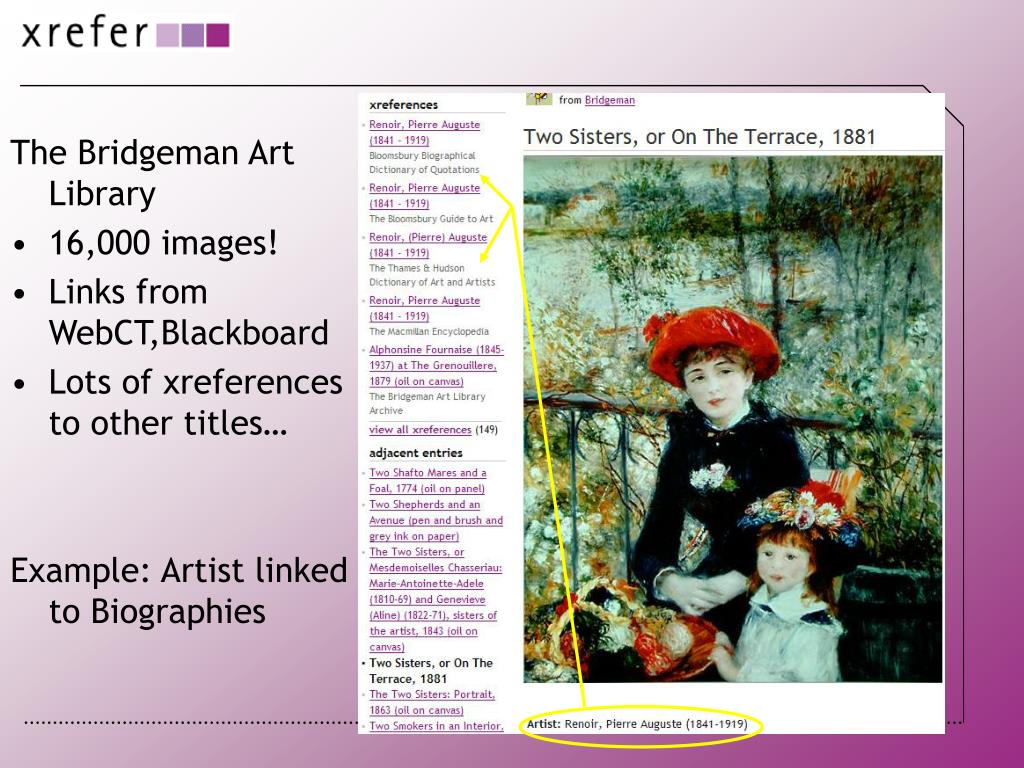Click the 'Links from WebCT,Blackboard' bullet text

(x=188, y=312)
